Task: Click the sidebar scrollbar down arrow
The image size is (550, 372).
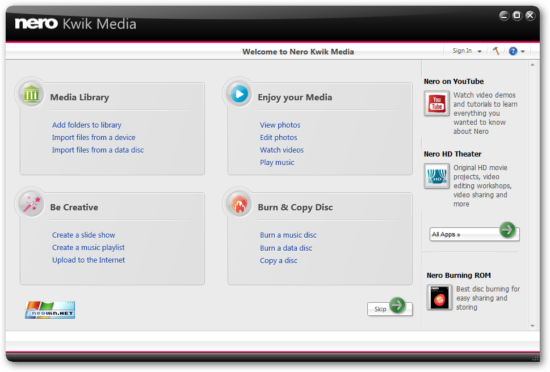Action: tap(532, 326)
